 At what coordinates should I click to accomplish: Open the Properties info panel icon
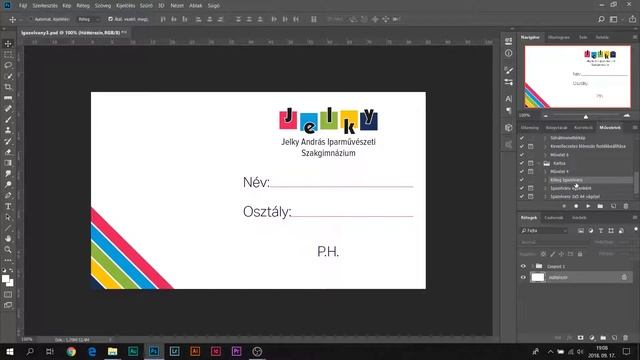point(508,53)
